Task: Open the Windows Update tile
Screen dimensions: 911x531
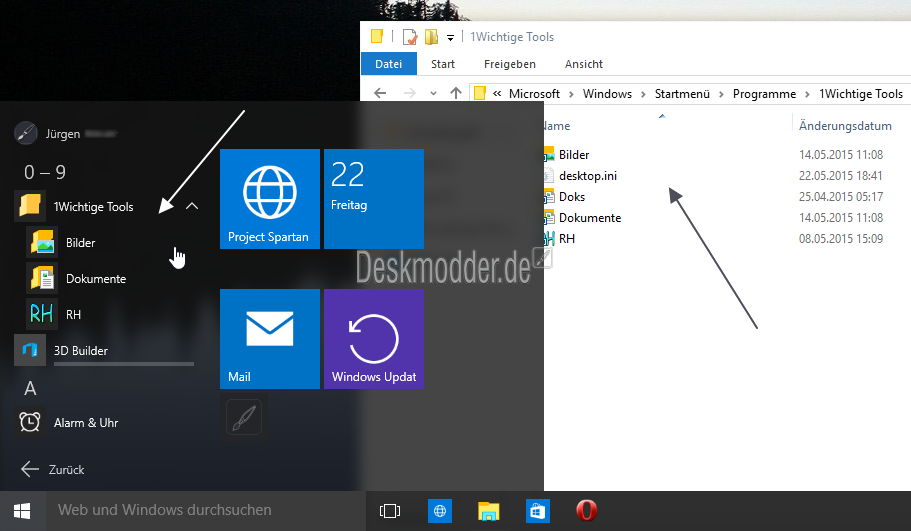Action: 374,339
